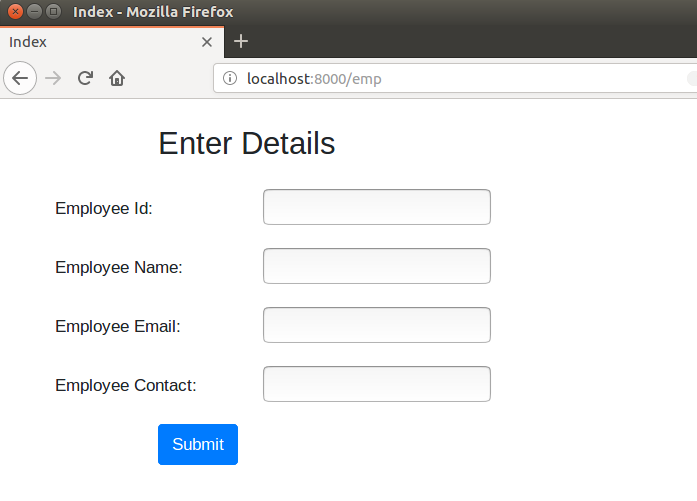Submit the employee details form

click(x=198, y=444)
